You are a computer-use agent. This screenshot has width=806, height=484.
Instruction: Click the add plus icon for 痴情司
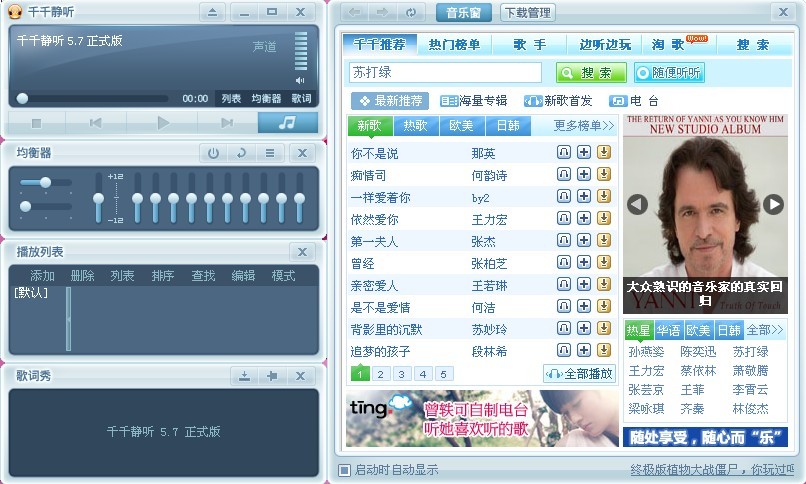pyautogui.click(x=584, y=175)
